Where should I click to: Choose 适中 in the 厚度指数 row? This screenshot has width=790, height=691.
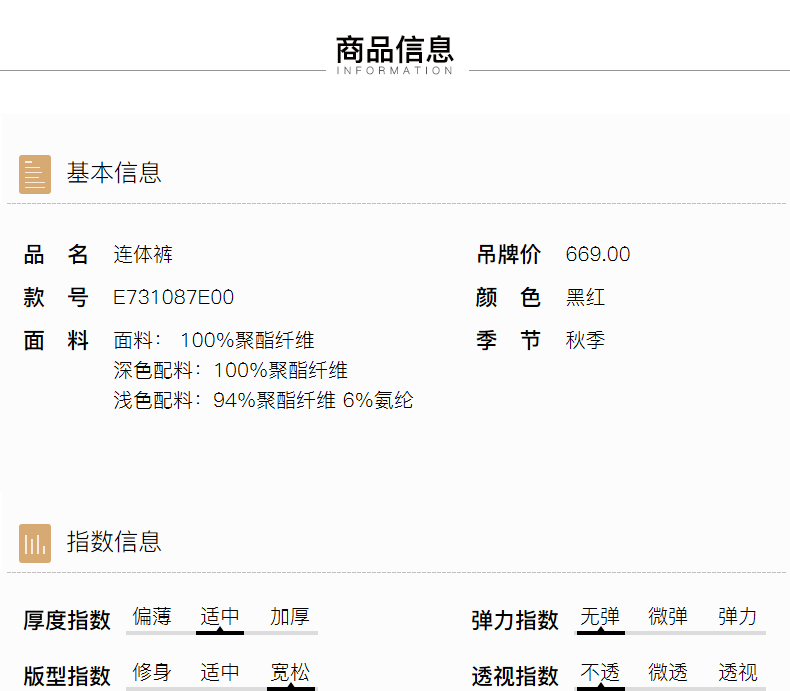click(220, 617)
